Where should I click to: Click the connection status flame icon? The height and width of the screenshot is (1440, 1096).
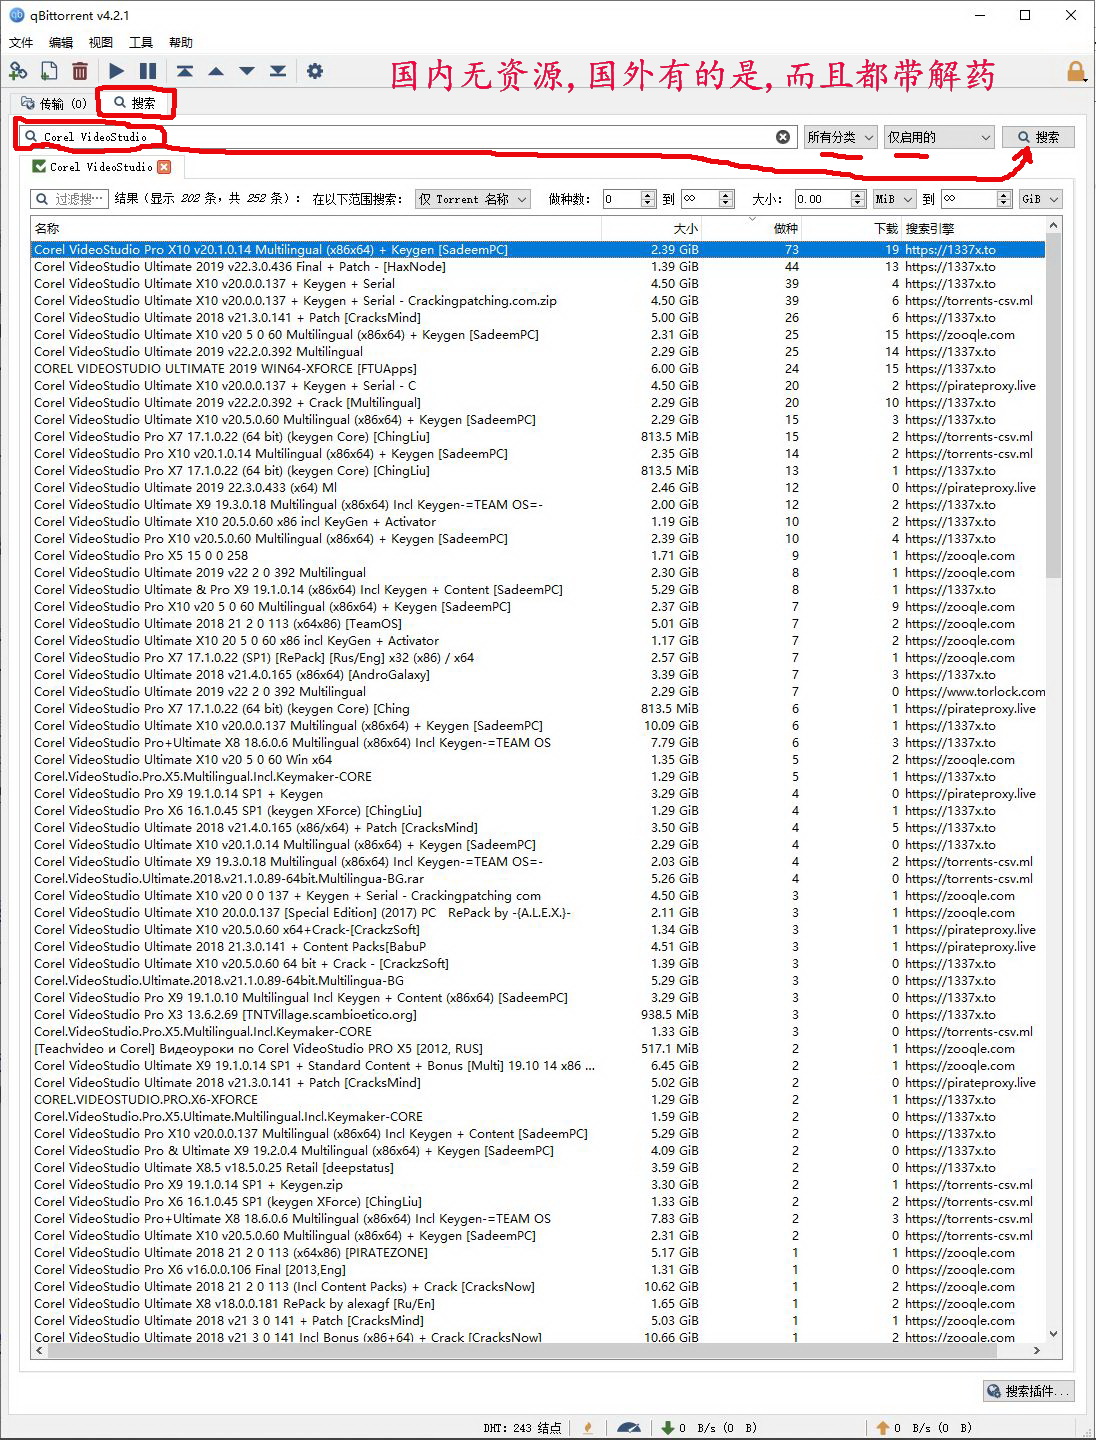(x=588, y=1428)
